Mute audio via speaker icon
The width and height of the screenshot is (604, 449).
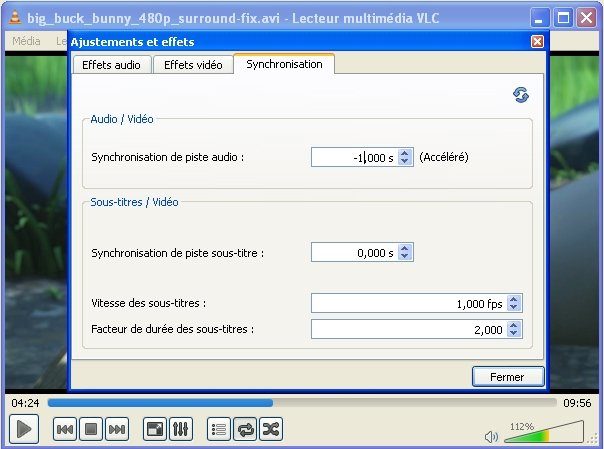[x=491, y=437]
